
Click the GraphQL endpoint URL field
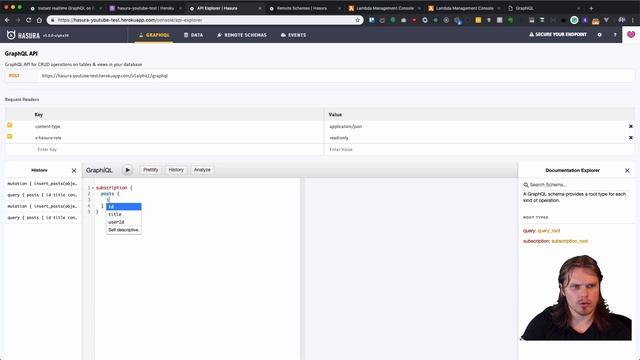[x=335, y=76]
